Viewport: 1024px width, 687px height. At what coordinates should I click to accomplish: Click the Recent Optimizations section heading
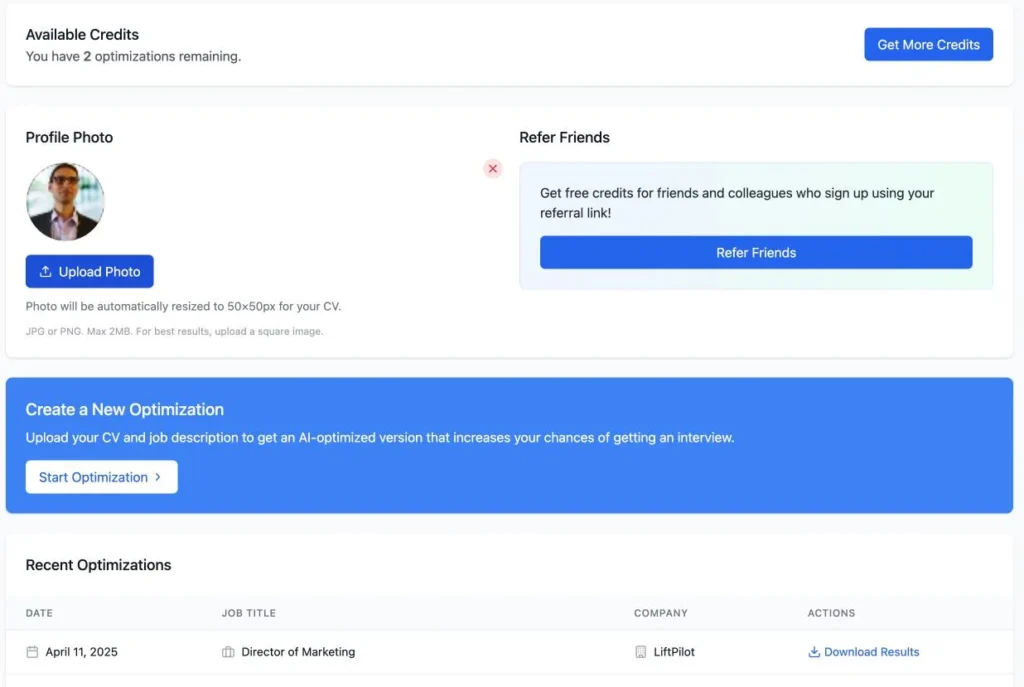pos(98,565)
